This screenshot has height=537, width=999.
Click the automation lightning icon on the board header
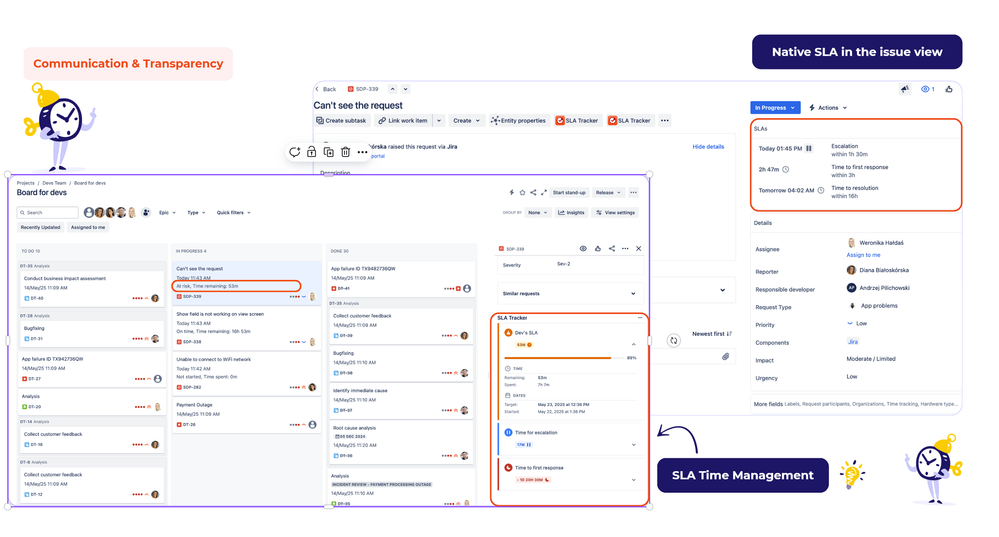(511, 192)
